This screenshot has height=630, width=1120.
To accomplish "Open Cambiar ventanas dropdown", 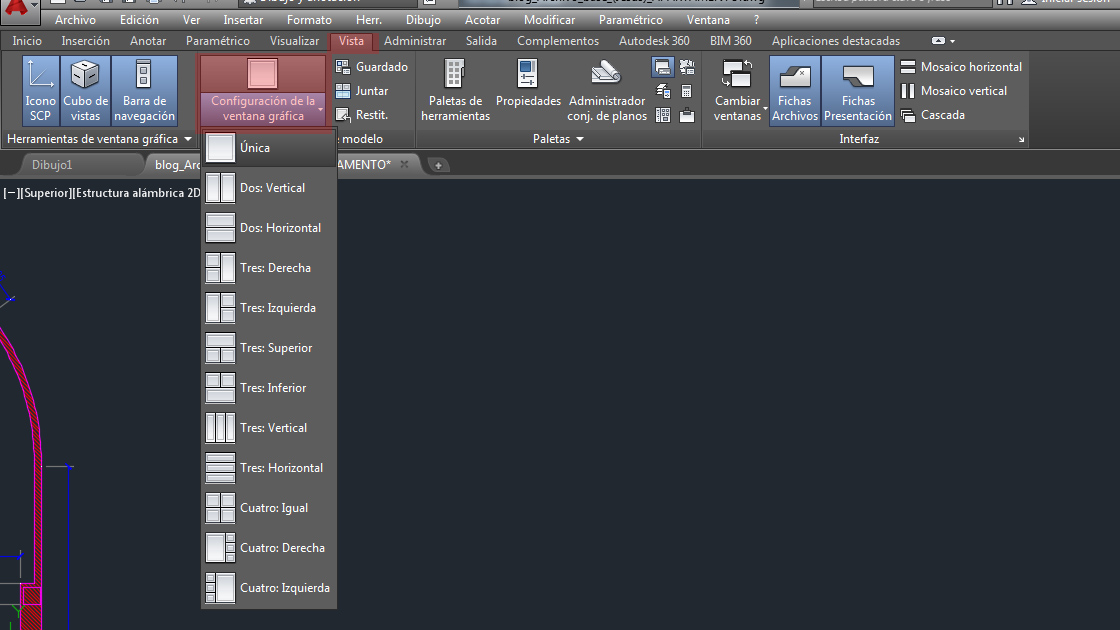I will click(737, 91).
